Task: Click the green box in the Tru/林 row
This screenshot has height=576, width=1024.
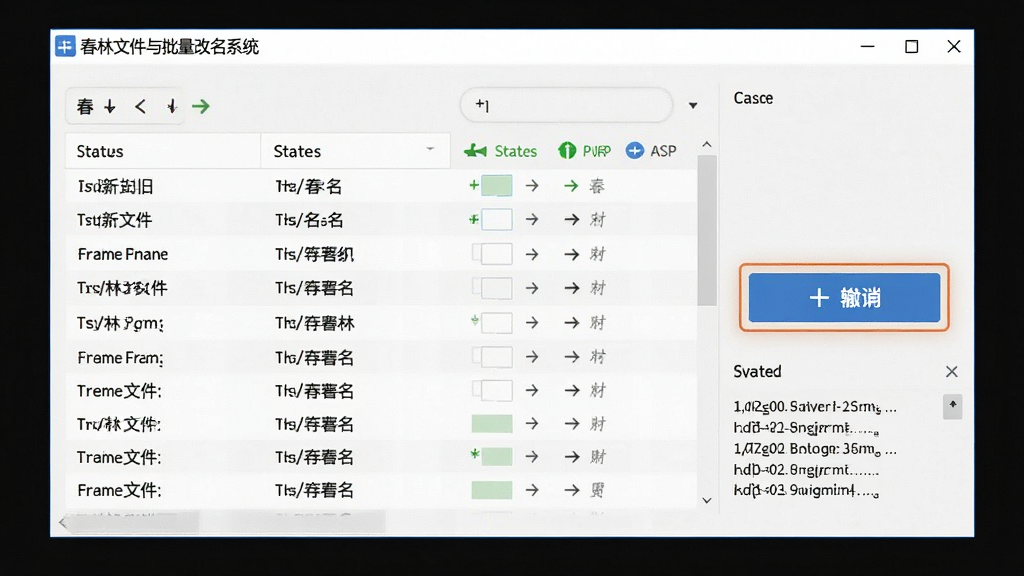Action: point(492,424)
